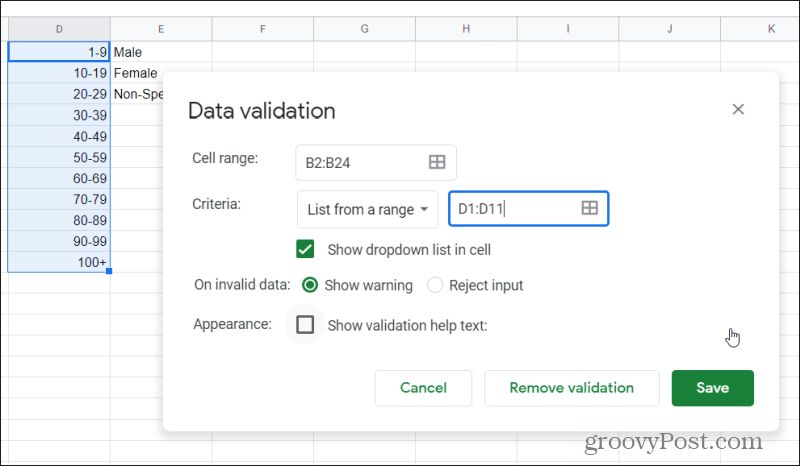Viewport: 800px width, 466px height.
Task: Click the Female cell in column E
Action: pos(135,73)
